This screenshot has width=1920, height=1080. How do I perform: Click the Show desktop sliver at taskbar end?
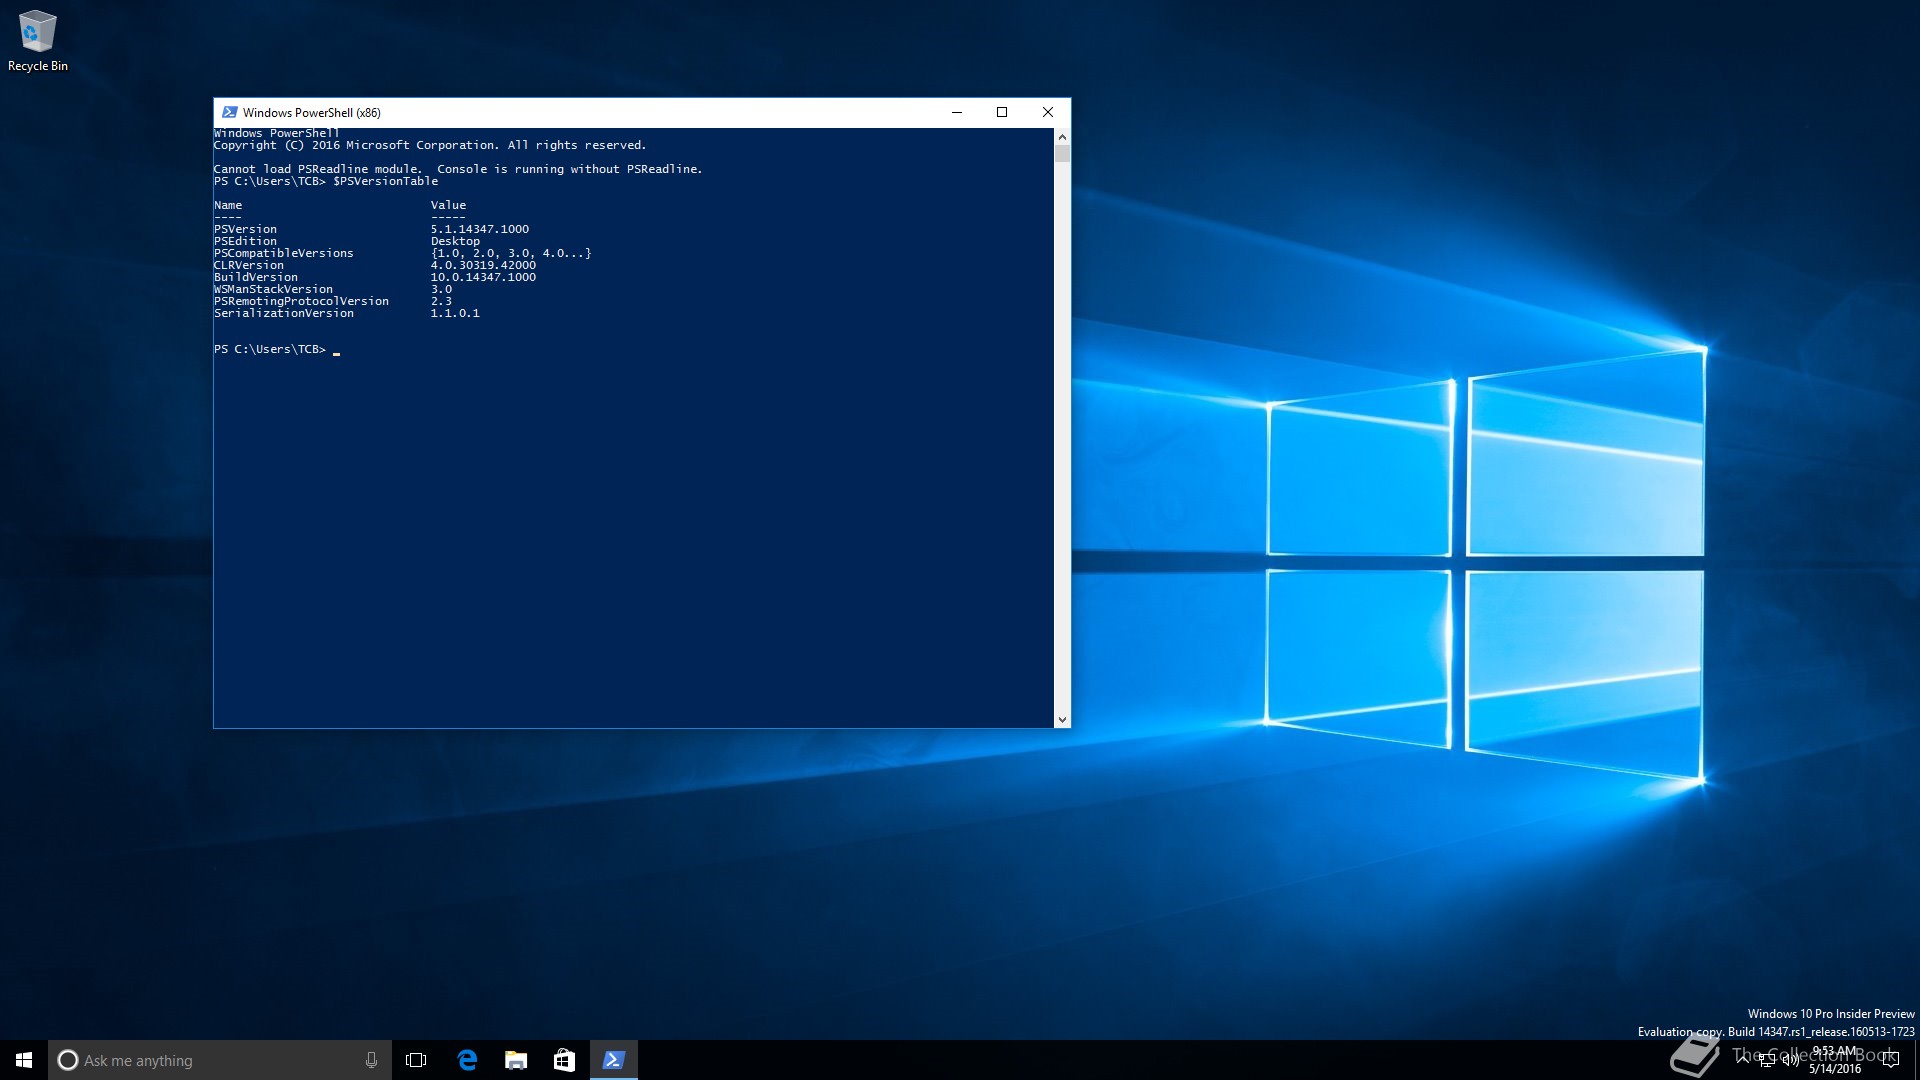1916,1060
